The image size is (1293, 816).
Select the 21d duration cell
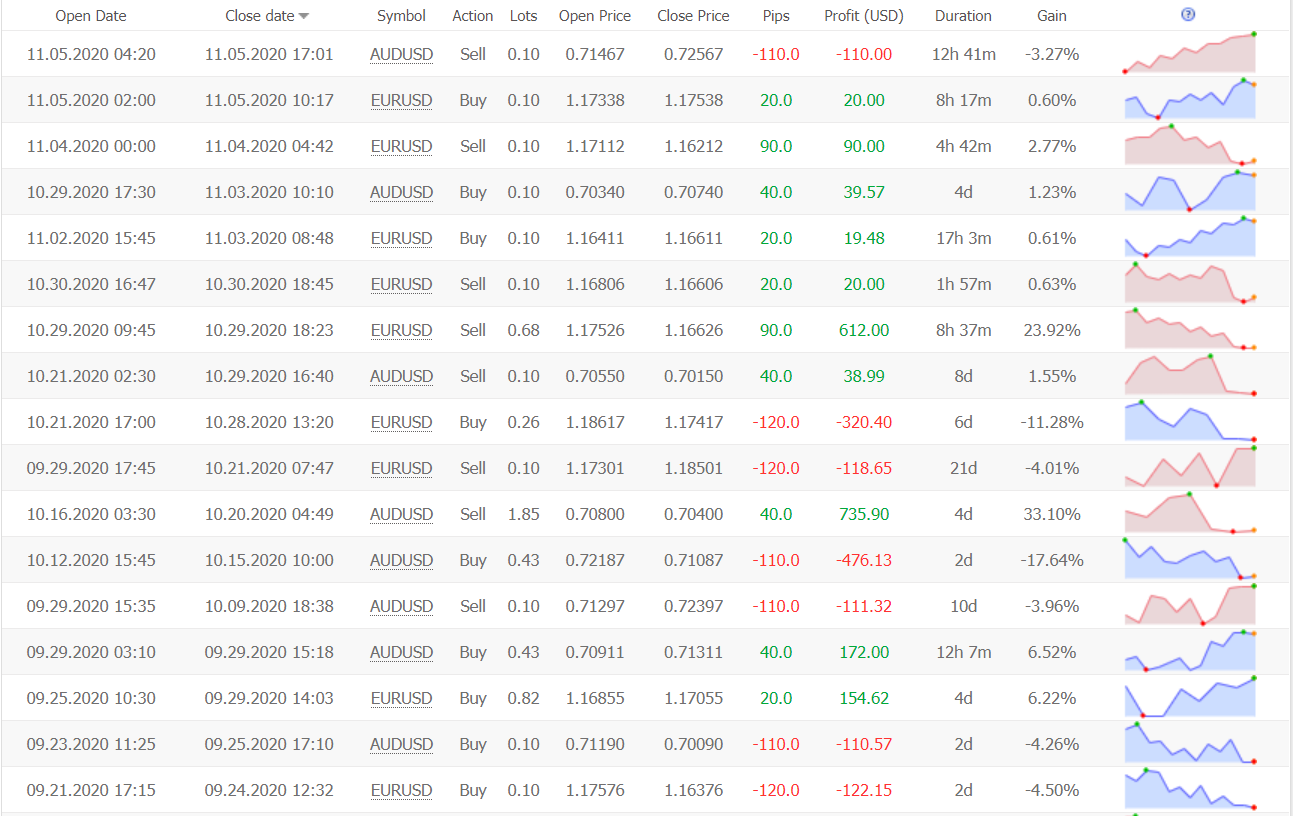[x=963, y=468]
